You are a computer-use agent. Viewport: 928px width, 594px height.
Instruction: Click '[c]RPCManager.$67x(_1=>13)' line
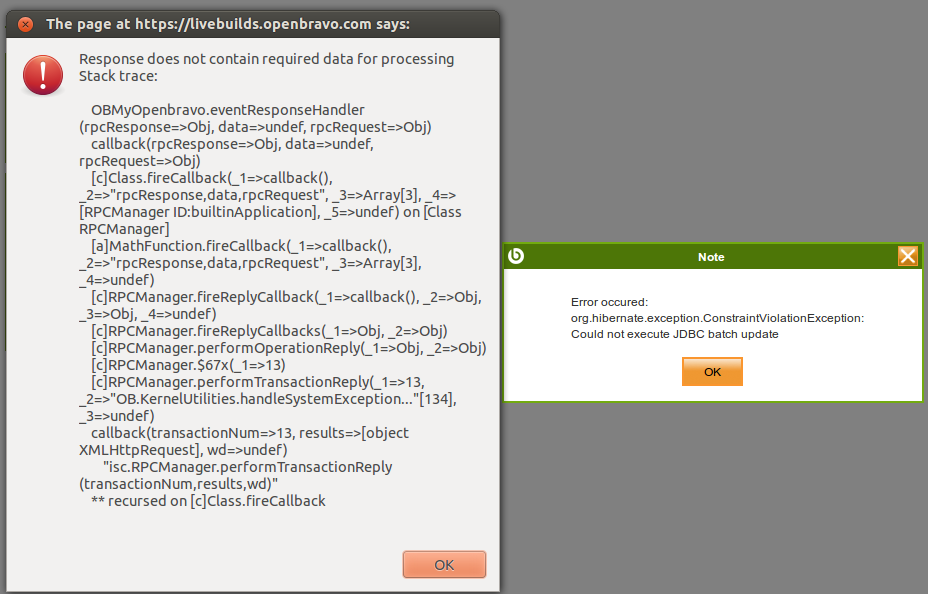tap(188, 365)
